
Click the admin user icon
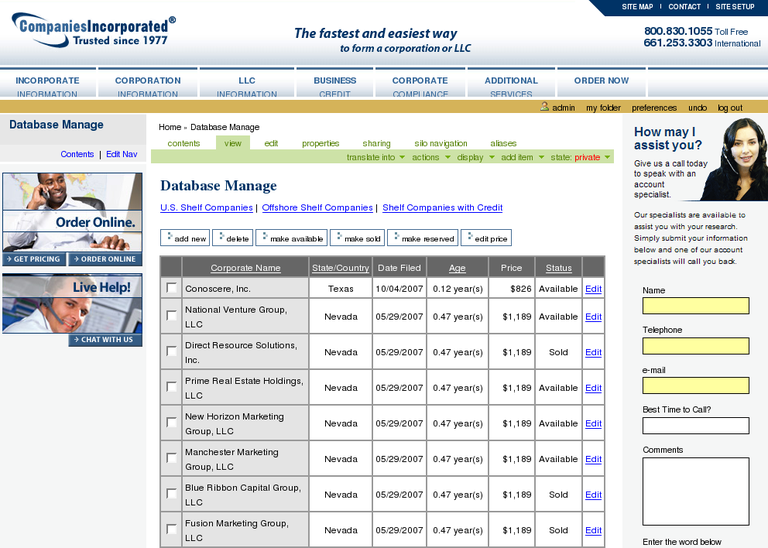(x=544, y=106)
